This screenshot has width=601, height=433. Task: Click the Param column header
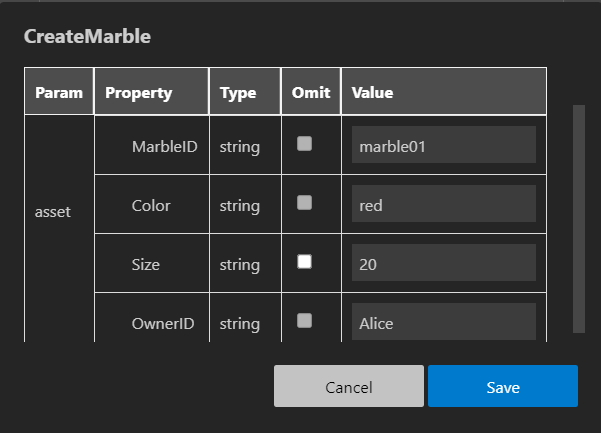(58, 93)
